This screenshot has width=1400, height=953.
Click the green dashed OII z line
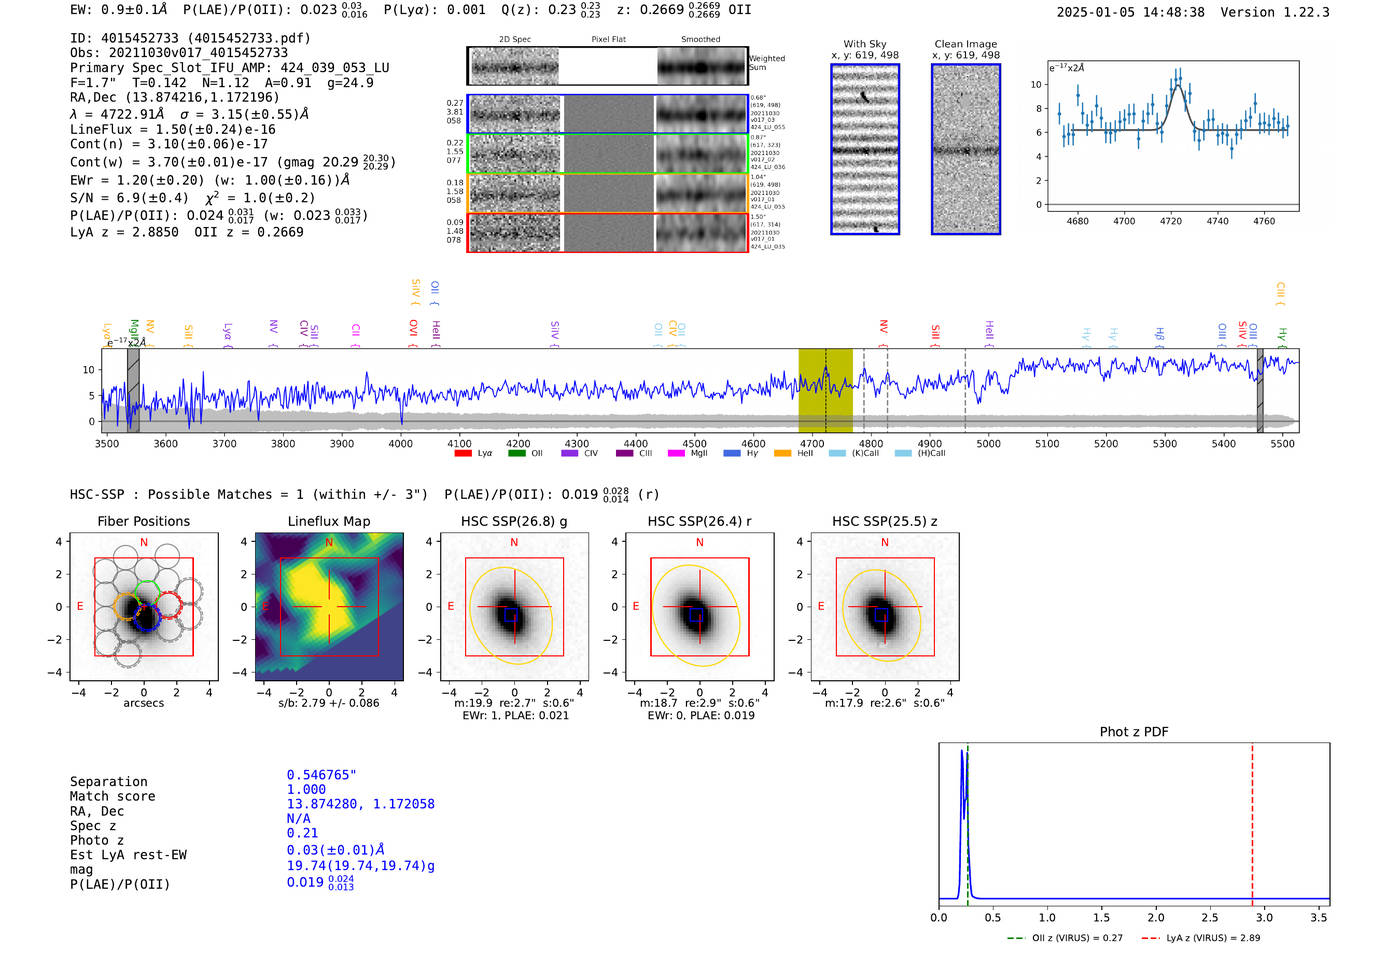(x=968, y=825)
